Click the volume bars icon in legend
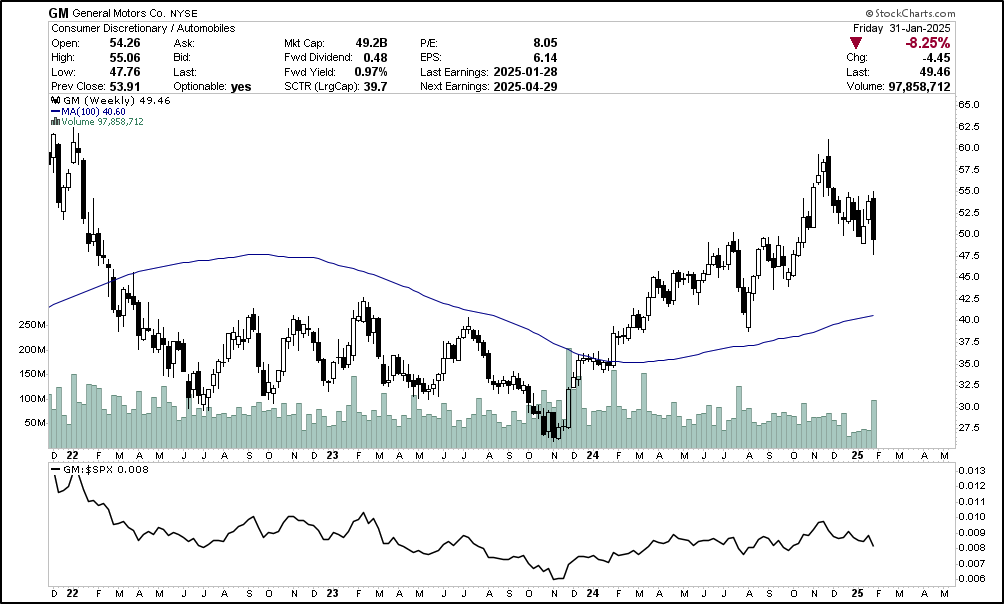This screenshot has width=1004, height=604. coord(56,122)
